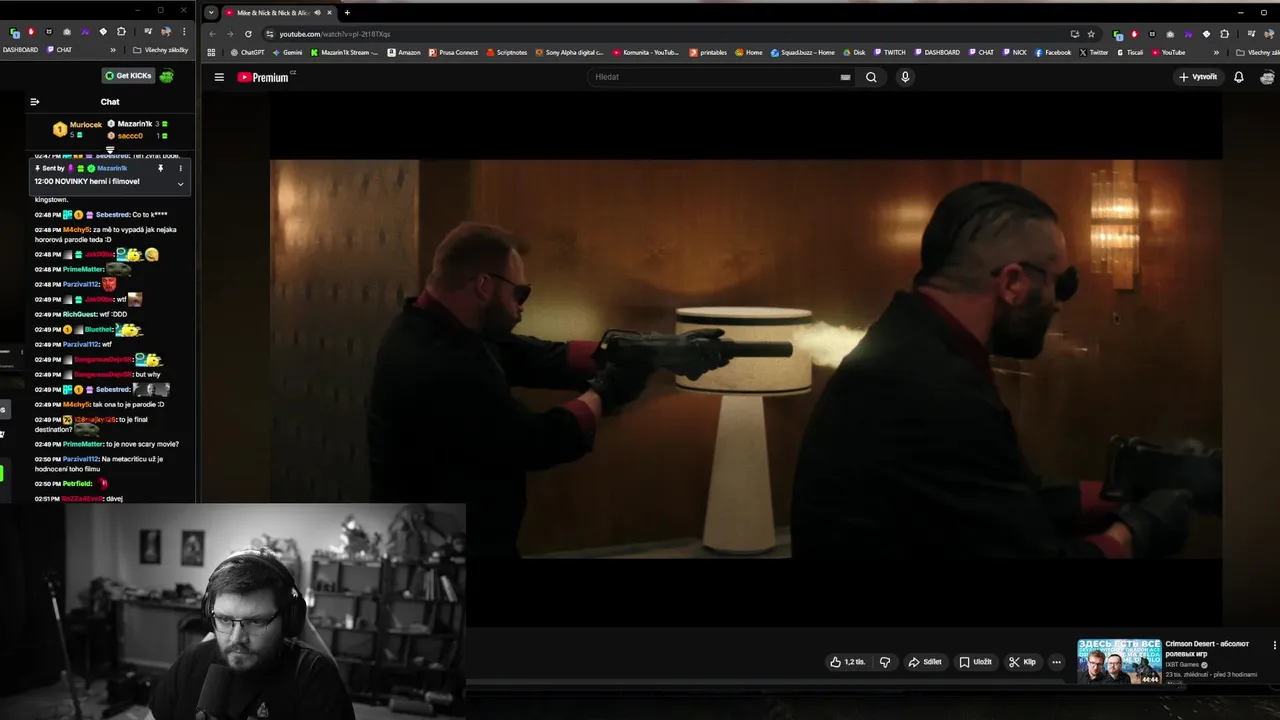Open the Amazon bookmark

pyautogui.click(x=404, y=52)
